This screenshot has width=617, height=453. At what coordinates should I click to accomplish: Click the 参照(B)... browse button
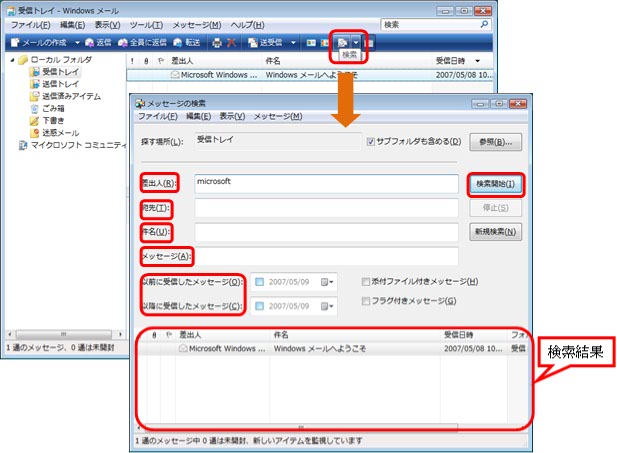coord(496,142)
